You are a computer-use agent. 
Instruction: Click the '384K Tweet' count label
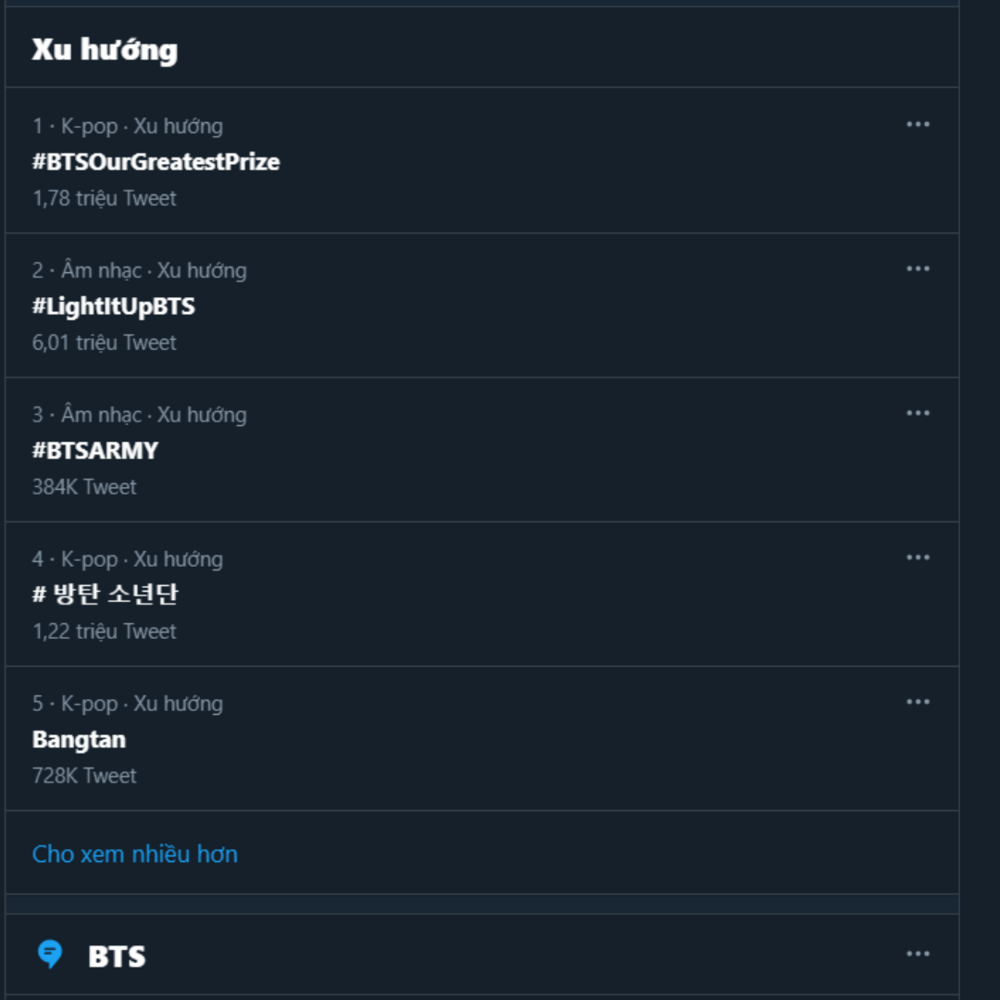tap(84, 487)
